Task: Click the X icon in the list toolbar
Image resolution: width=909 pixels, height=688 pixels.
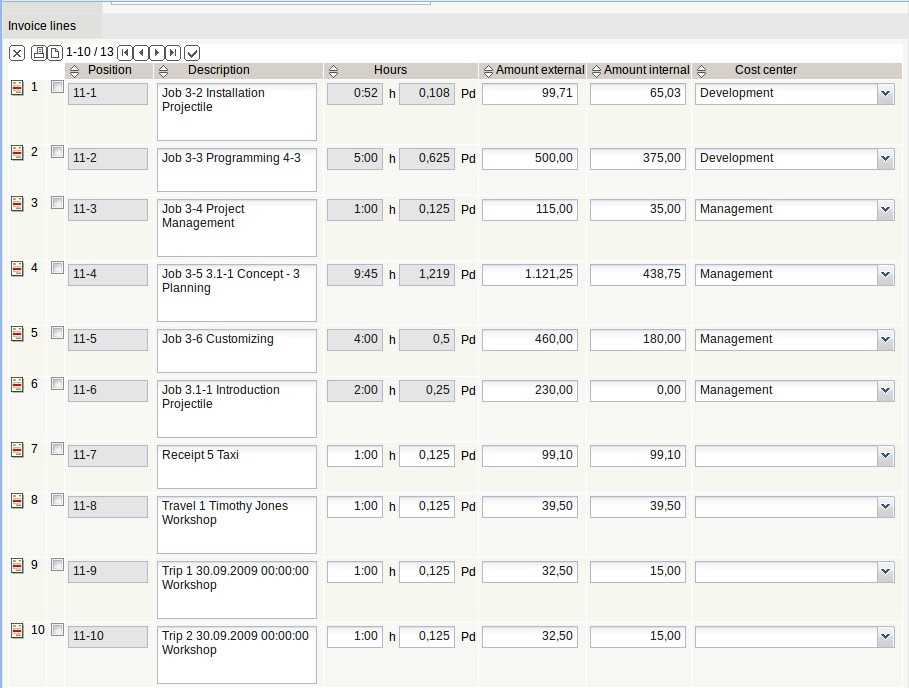Action: pos(17,53)
